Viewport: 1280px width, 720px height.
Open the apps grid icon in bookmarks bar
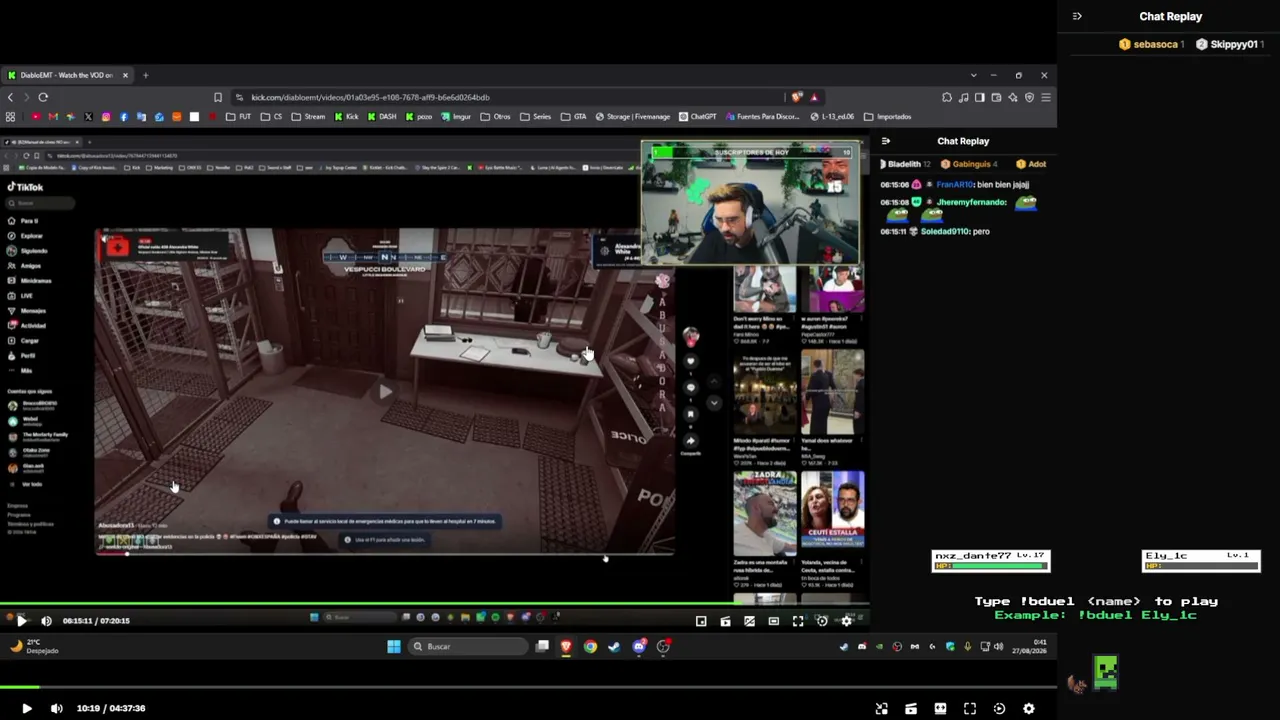click(10, 117)
